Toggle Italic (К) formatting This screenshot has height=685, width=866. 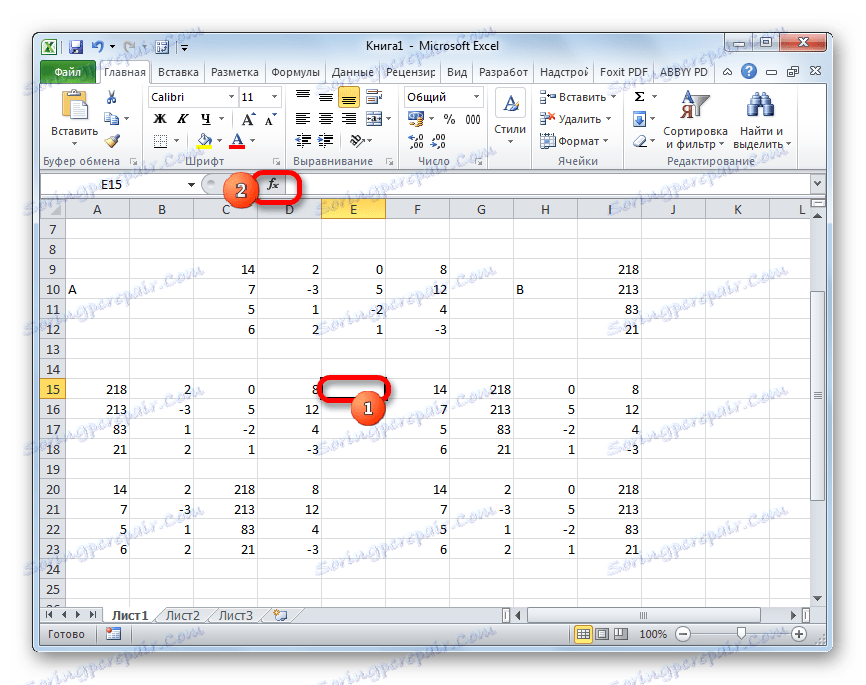pos(183,119)
